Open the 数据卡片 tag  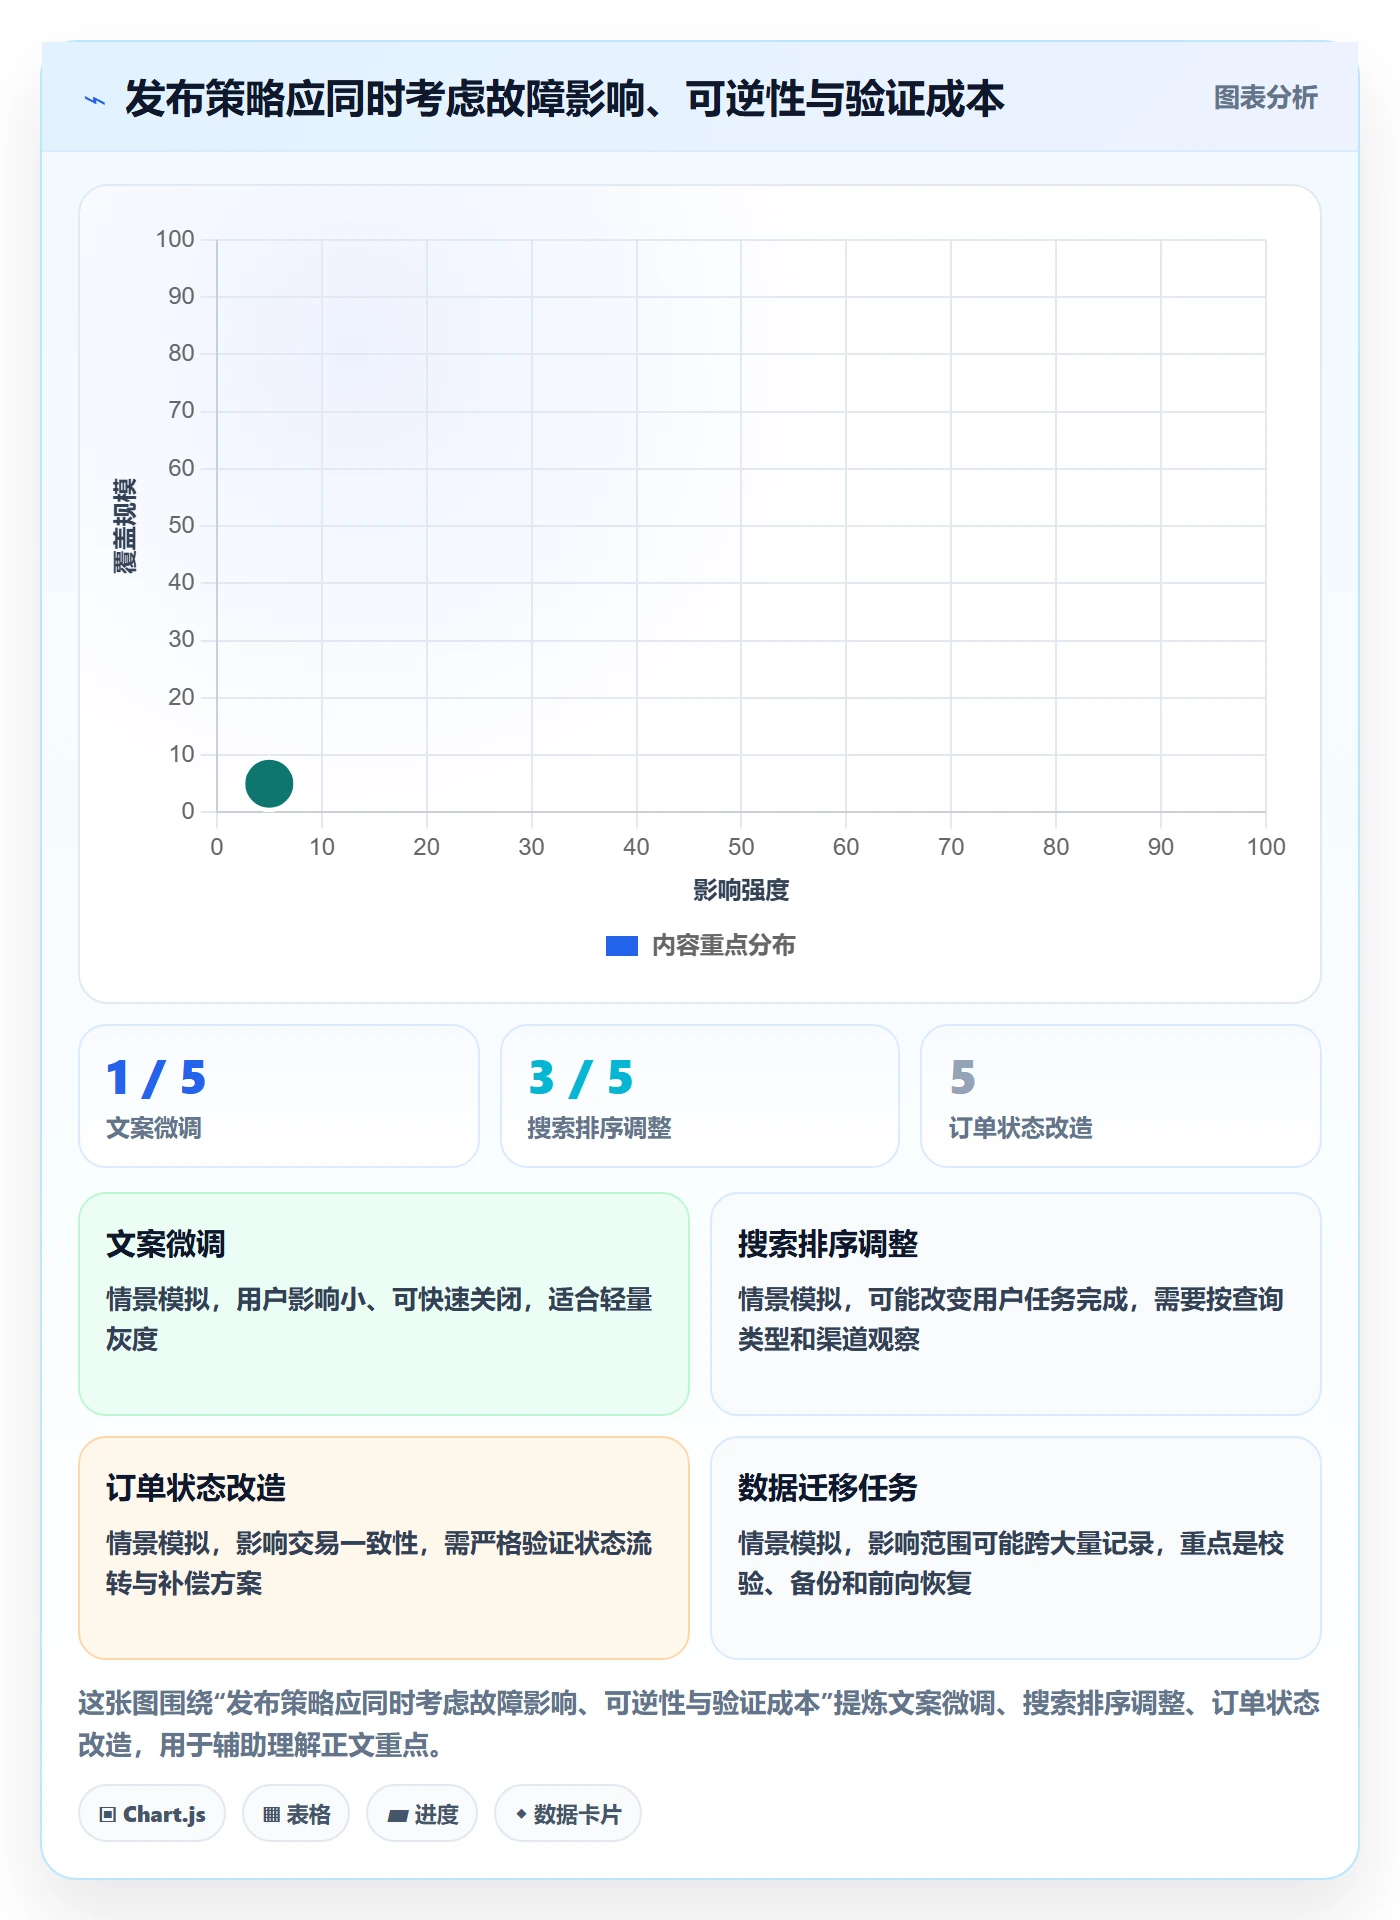(x=568, y=1814)
